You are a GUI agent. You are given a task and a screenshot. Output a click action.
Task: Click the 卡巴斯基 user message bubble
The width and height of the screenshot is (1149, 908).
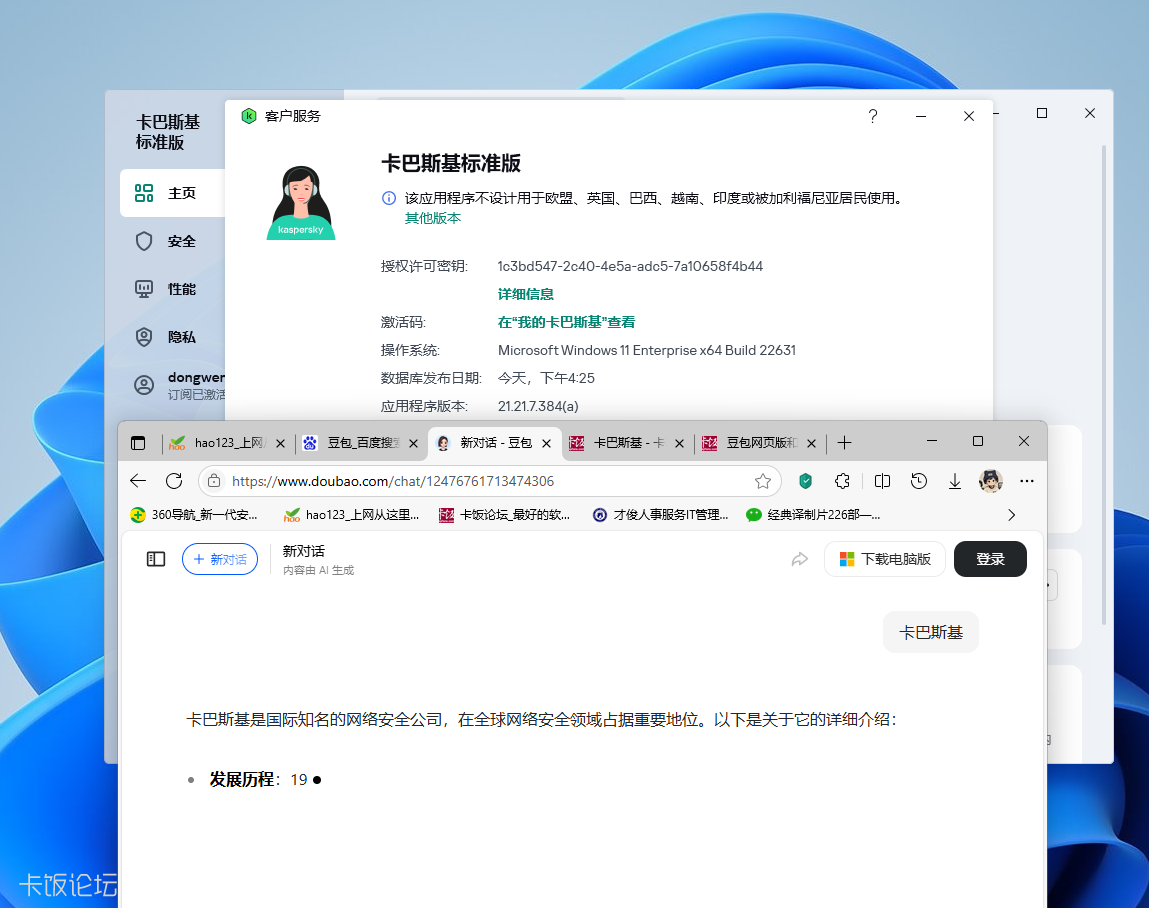click(x=931, y=632)
